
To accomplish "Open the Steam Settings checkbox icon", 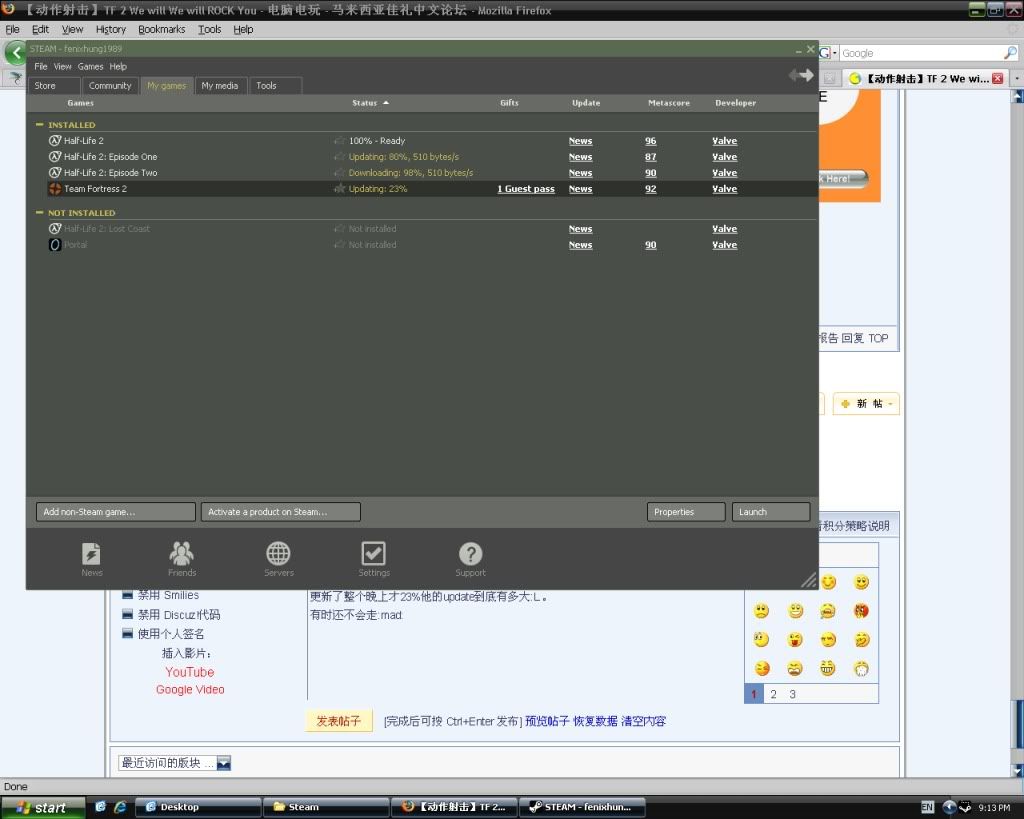I will (374, 559).
